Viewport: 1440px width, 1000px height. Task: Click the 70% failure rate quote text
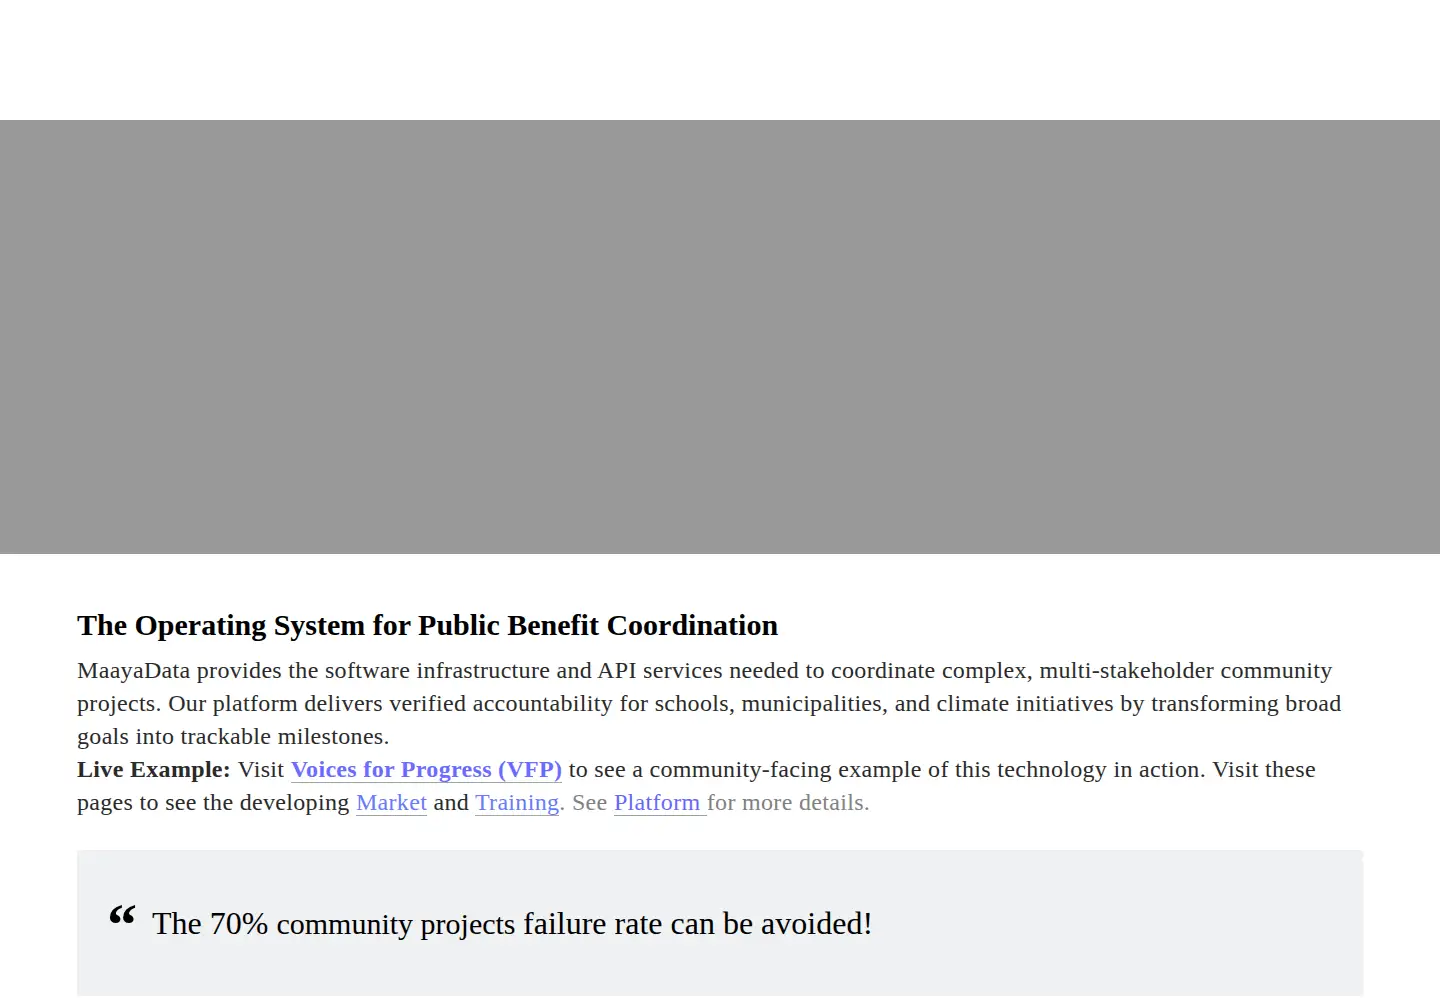coord(512,924)
